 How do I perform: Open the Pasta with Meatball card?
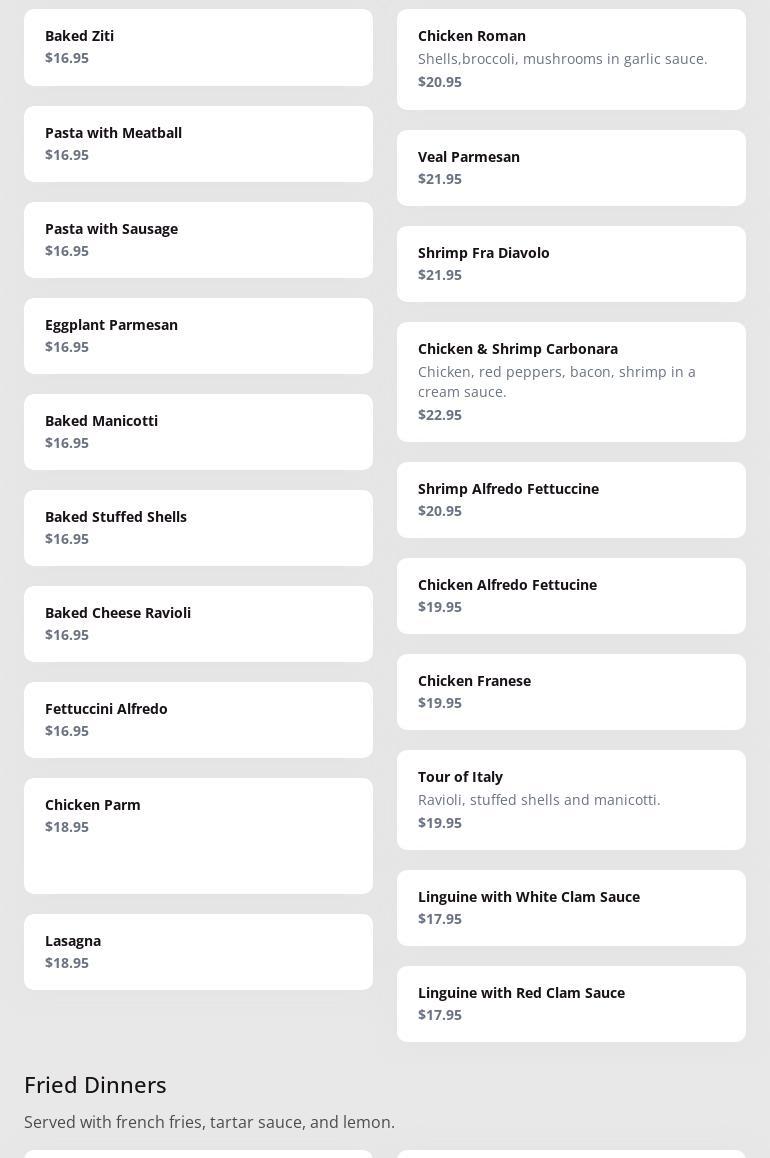coord(198,144)
